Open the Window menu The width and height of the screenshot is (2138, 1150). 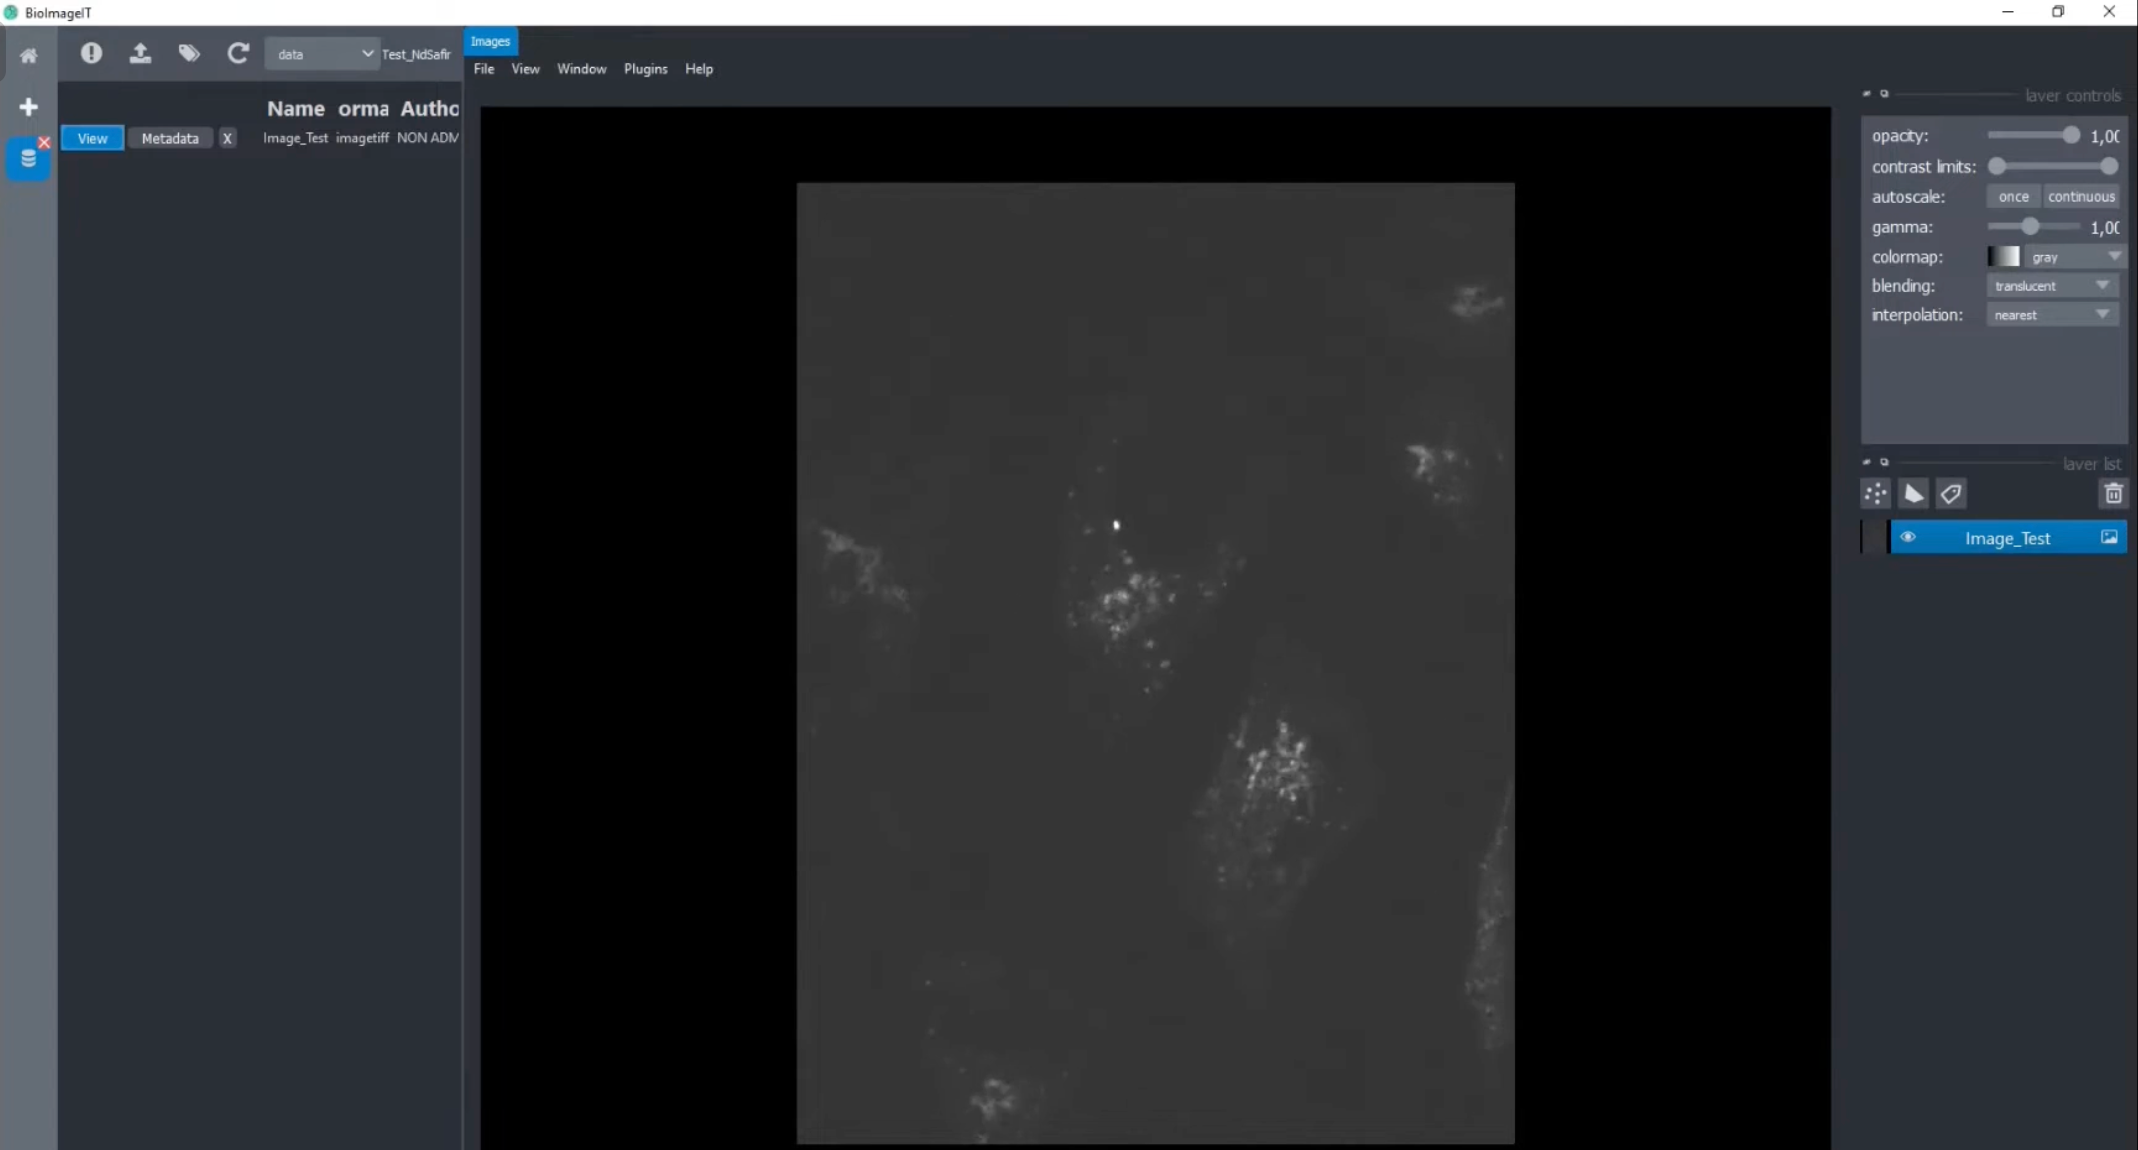tap(581, 69)
